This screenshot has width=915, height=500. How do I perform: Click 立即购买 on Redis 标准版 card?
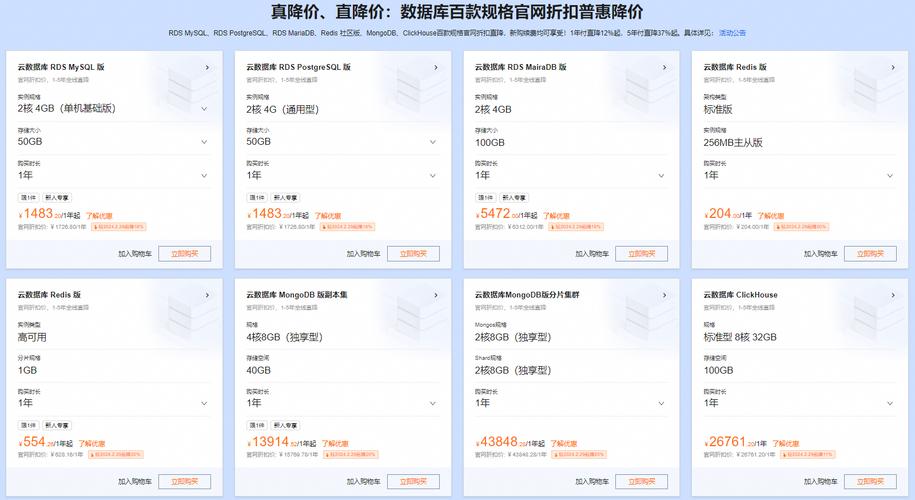(x=870, y=254)
